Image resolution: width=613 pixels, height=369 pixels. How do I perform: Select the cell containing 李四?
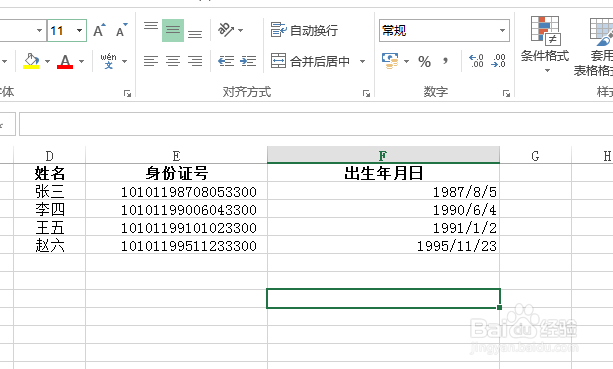[x=50, y=209]
